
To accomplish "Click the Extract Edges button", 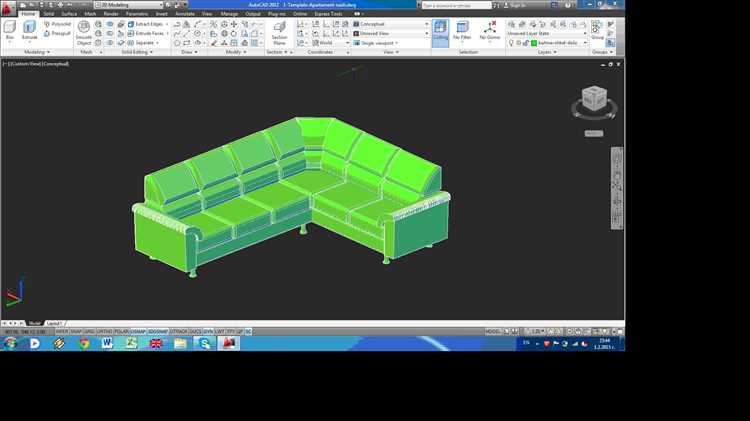I will (146, 23).
